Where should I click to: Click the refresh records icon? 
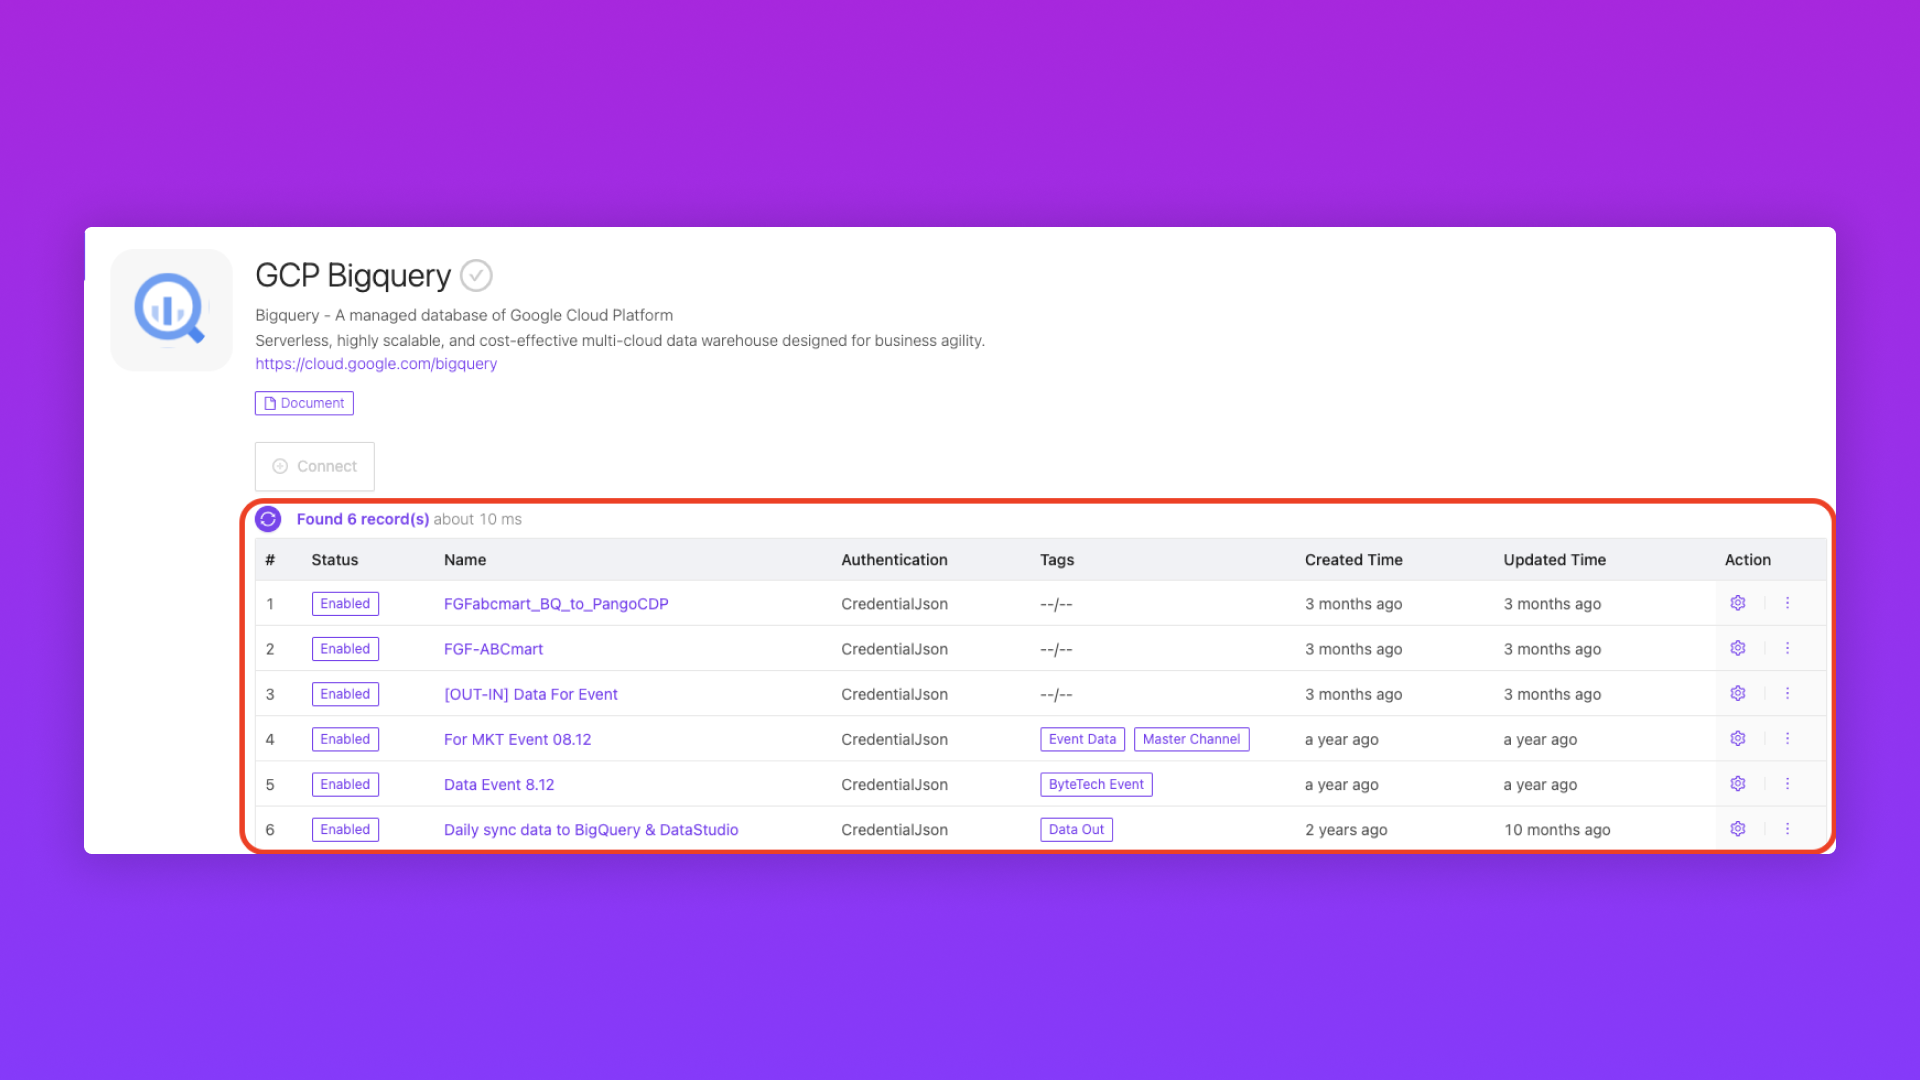pos(268,519)
